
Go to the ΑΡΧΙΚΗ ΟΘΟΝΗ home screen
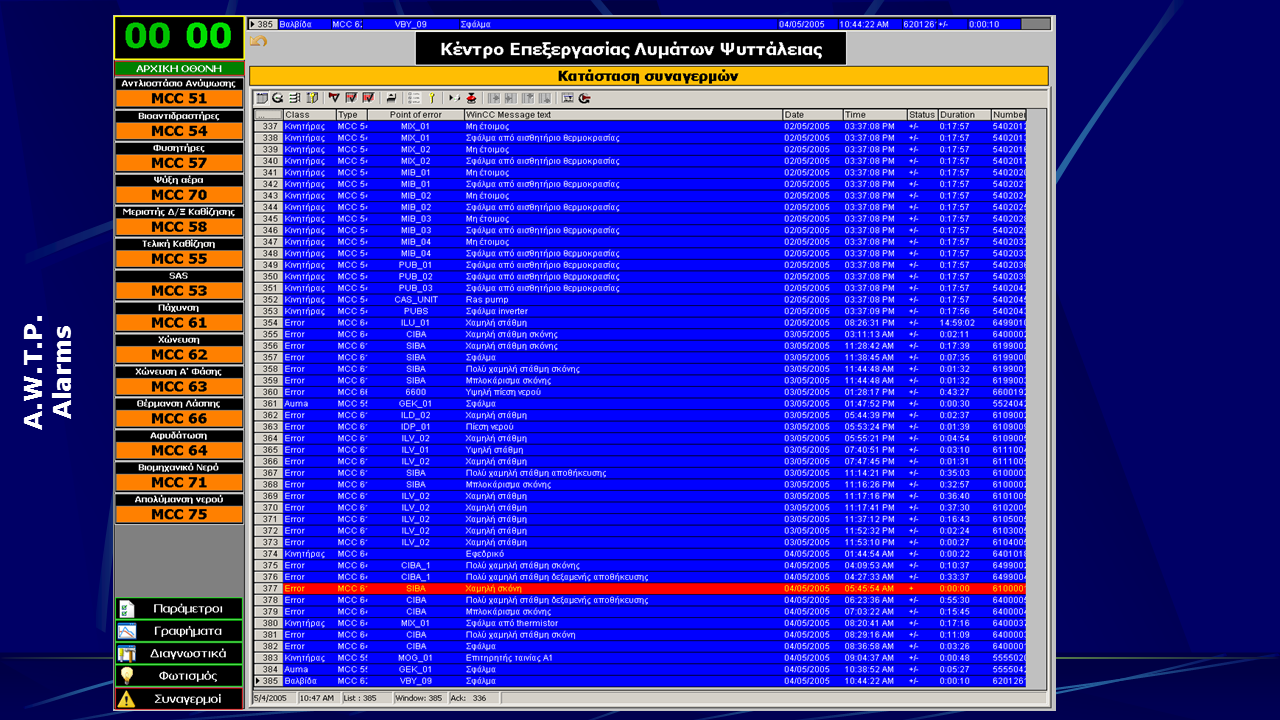click(179, 68)
